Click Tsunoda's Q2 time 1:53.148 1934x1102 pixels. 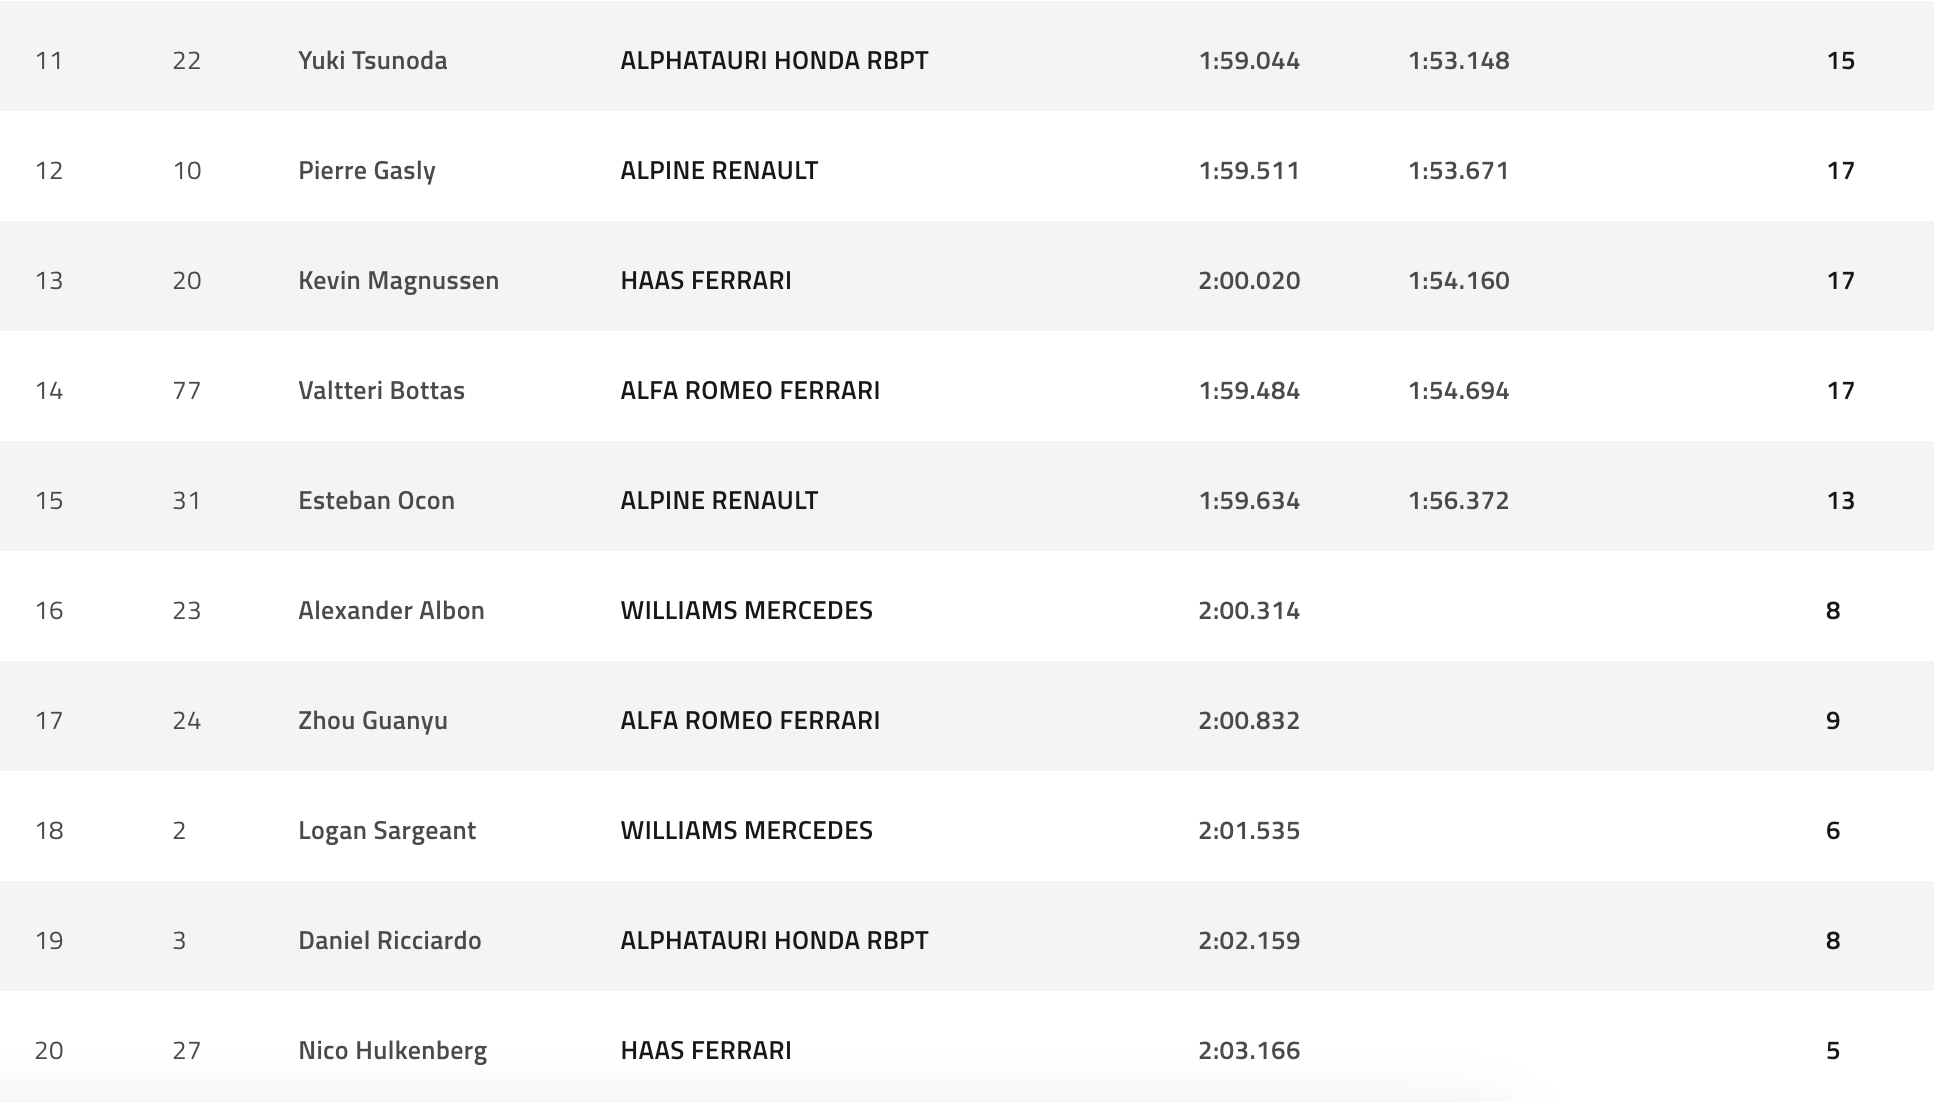[1458, 60]
